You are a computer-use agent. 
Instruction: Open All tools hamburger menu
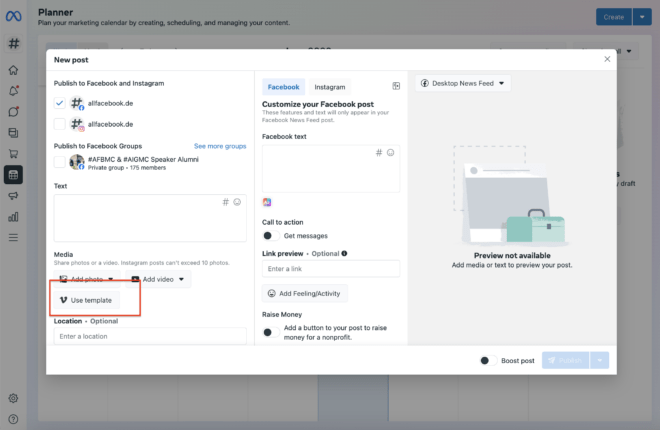click(13, 238)
